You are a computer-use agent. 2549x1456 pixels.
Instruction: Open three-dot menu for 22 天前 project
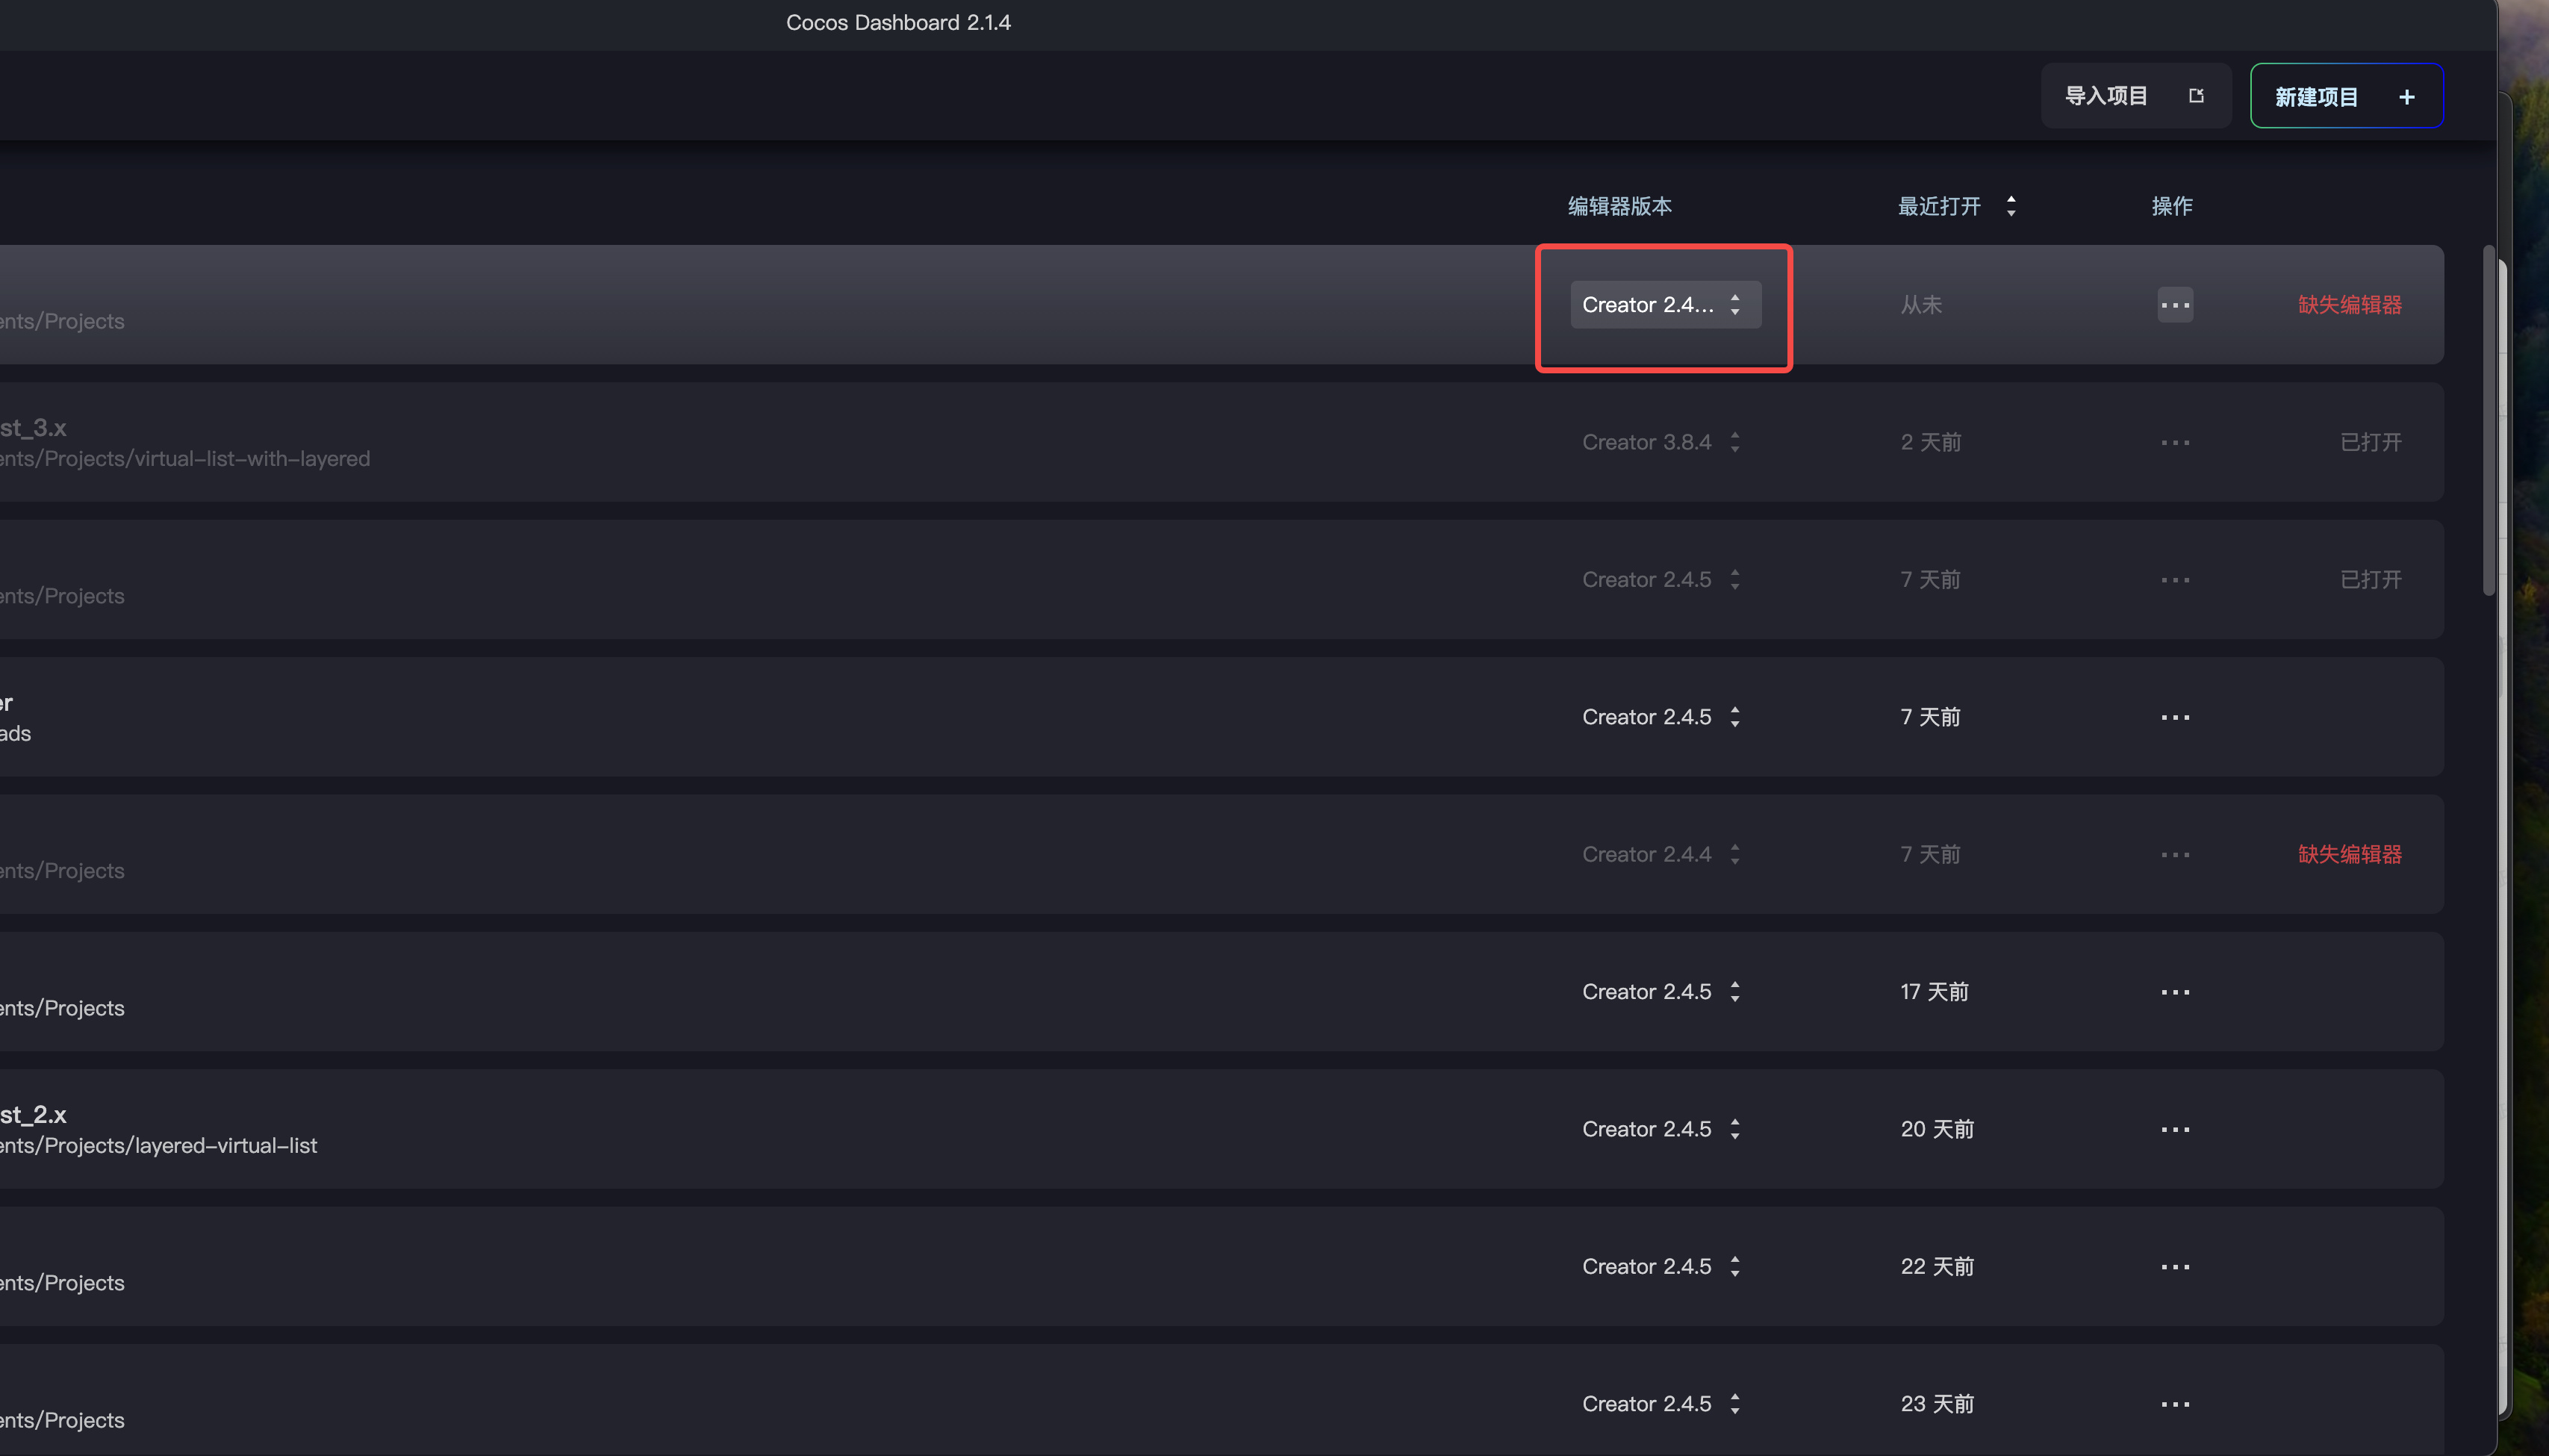[2175, 1267]
